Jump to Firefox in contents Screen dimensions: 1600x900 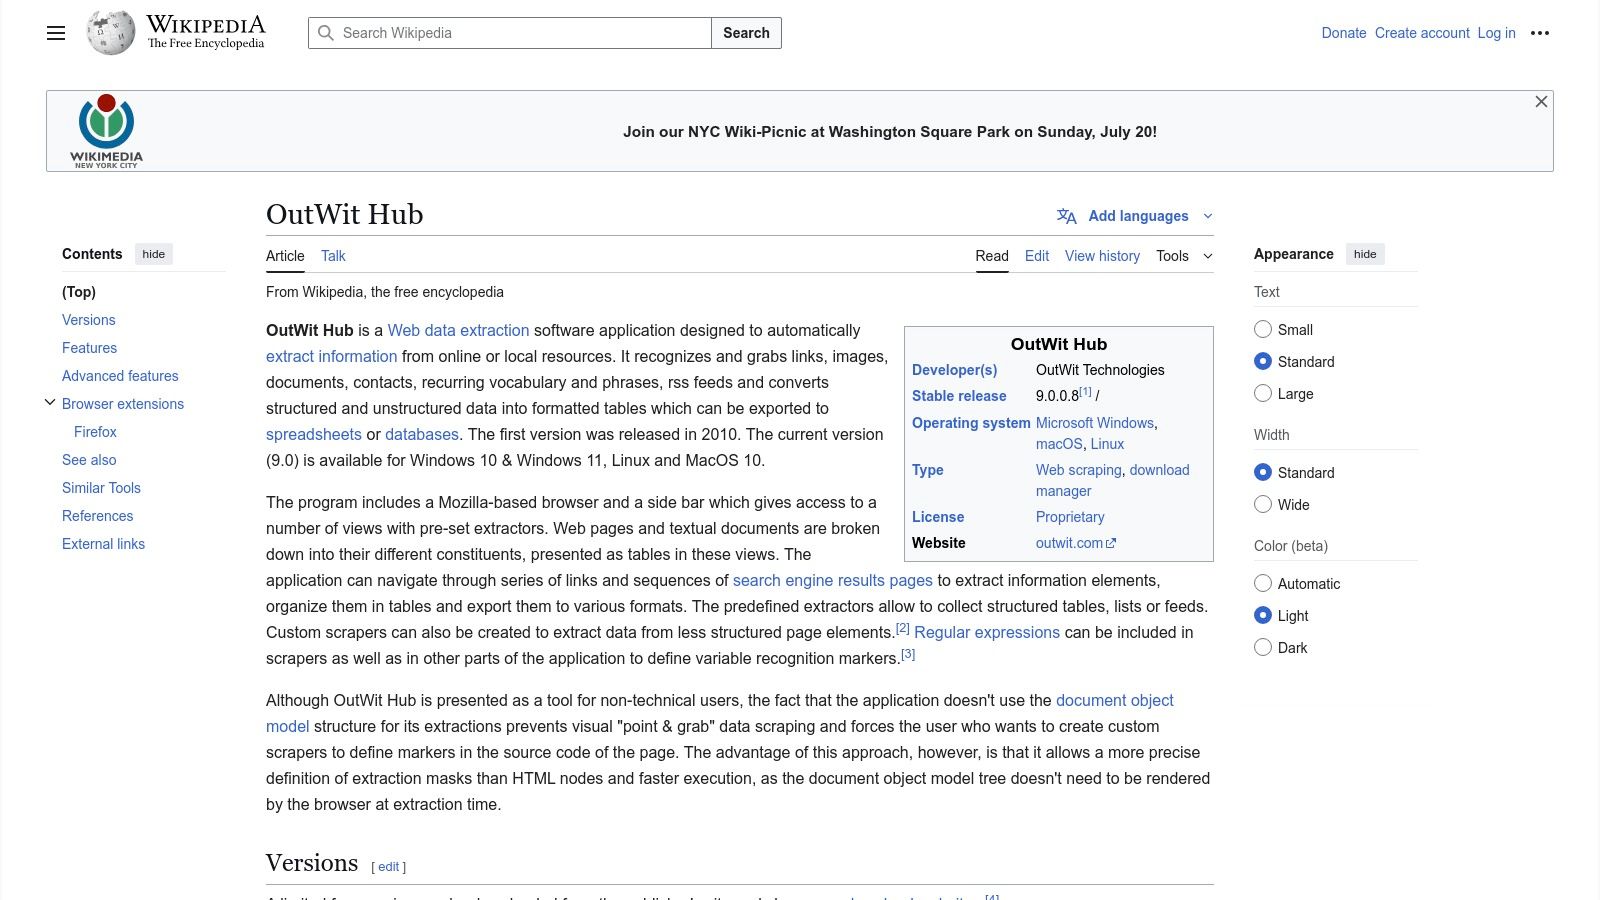click(x=95, y=432)
